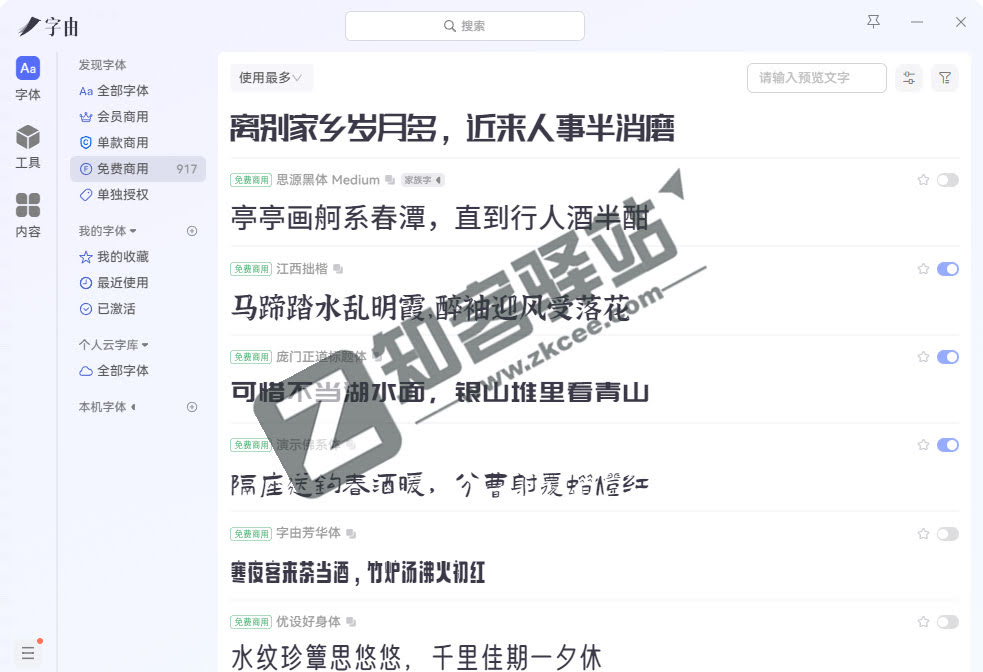
Task: Open the filter options with the funnel icon
Action: click(945, 77)
